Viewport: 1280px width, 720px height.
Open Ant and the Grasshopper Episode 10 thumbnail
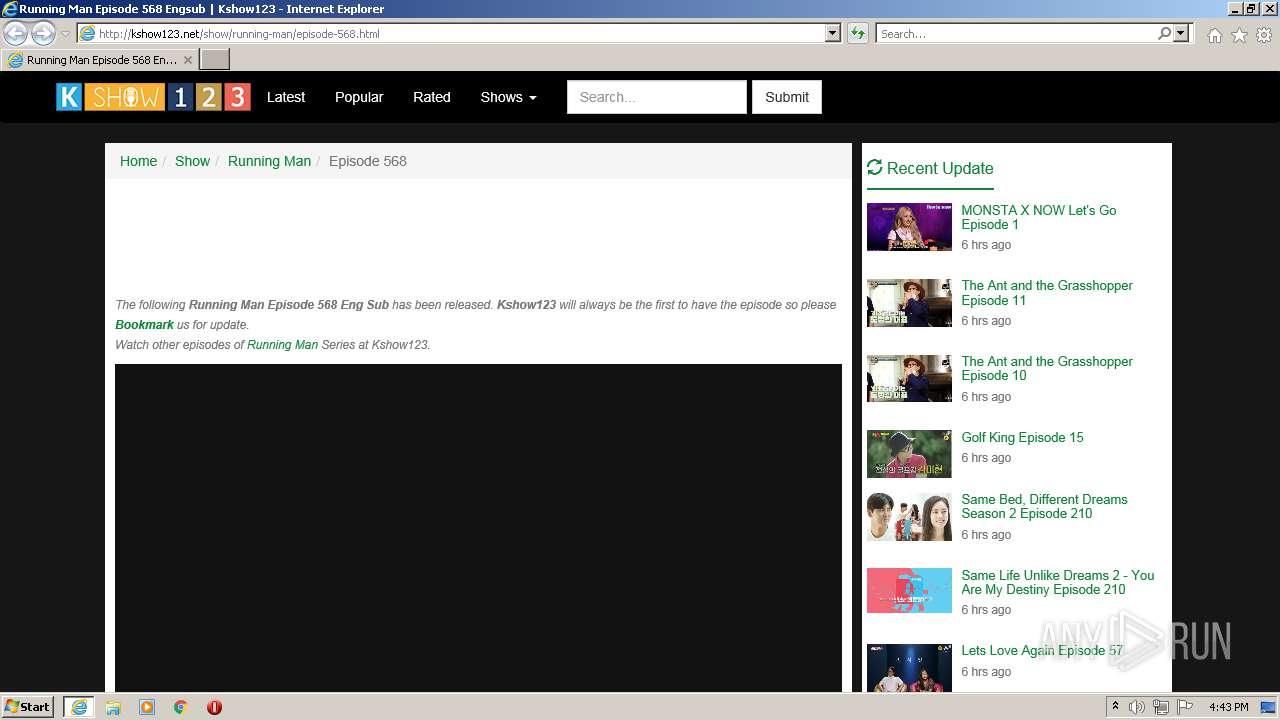pyautogui.click(x=909, y=378)
